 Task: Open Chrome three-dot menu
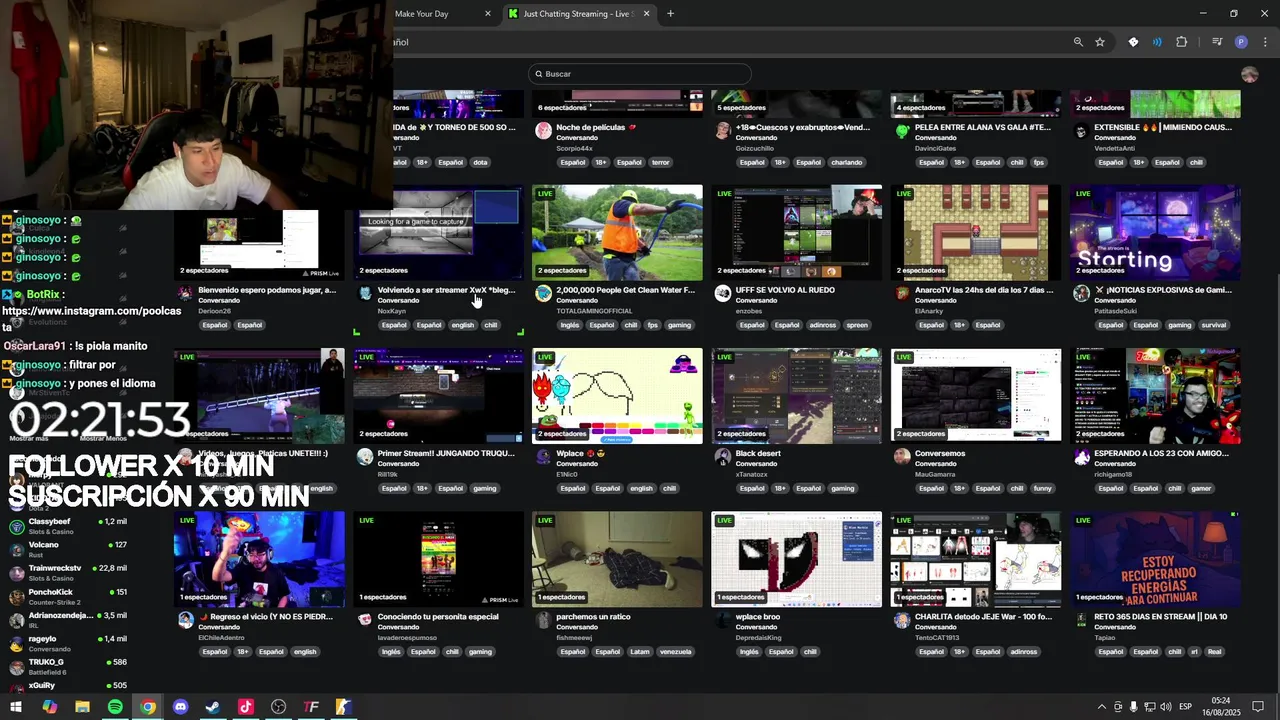[1265, 42]
